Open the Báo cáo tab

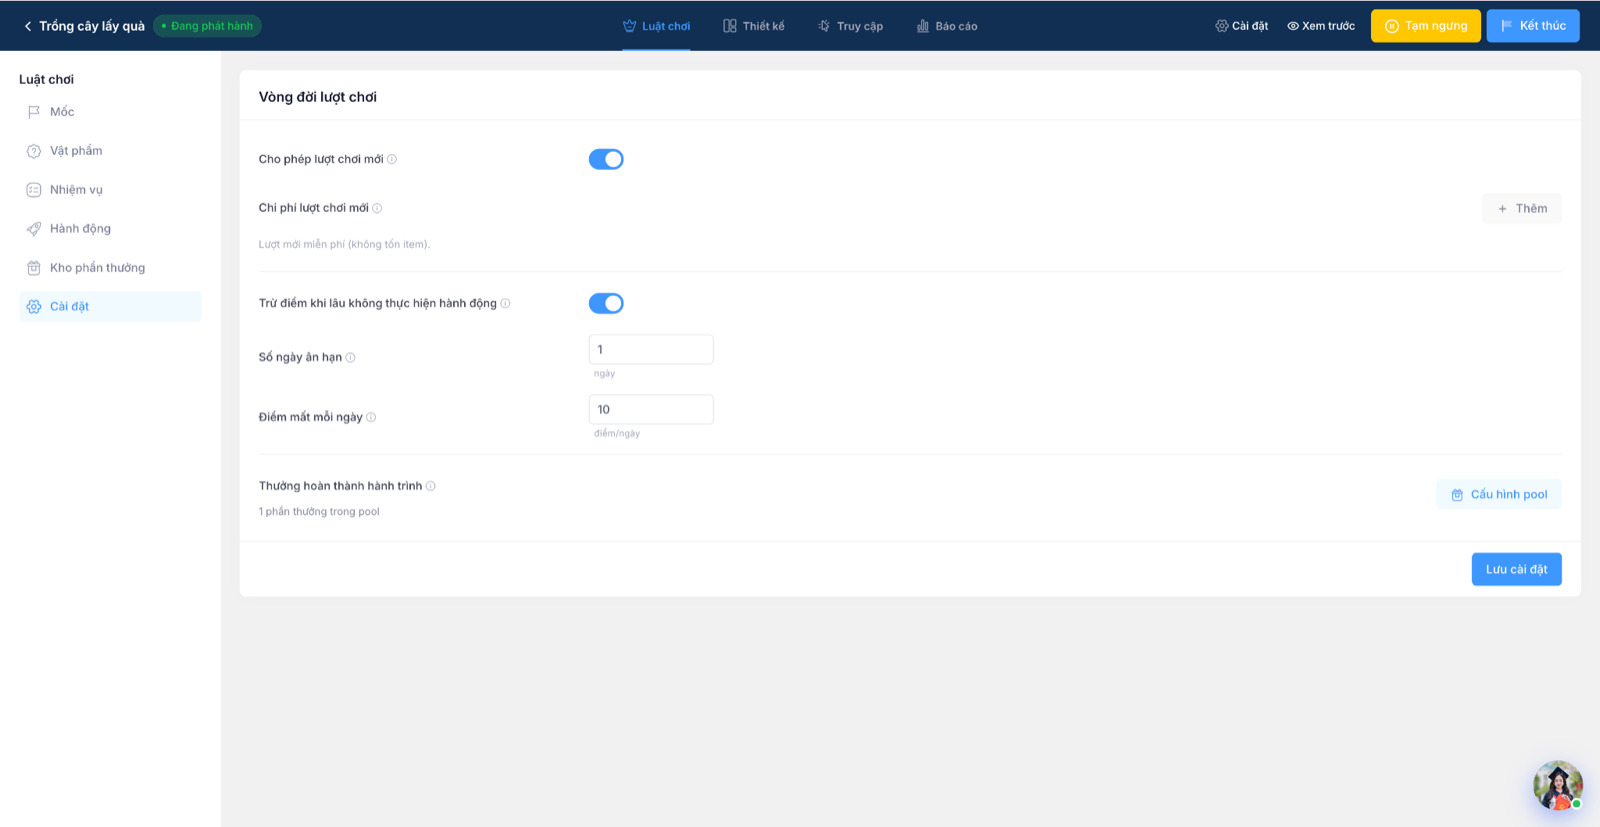[947, 26]
